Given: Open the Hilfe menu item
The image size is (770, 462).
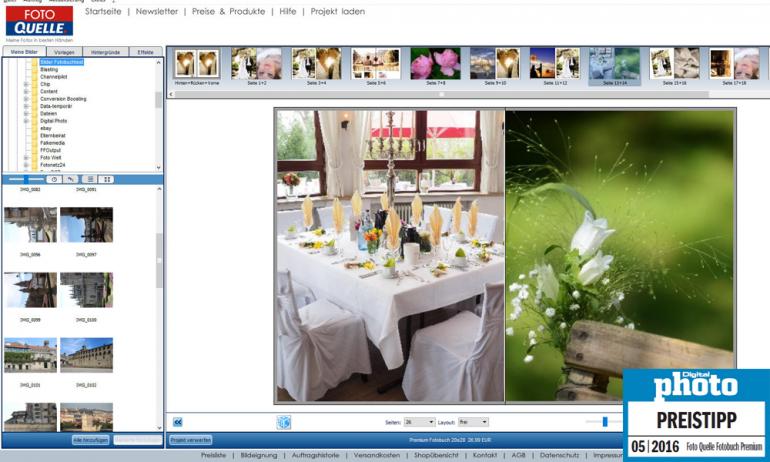Looking at the screenshot, I should [288, 11].
